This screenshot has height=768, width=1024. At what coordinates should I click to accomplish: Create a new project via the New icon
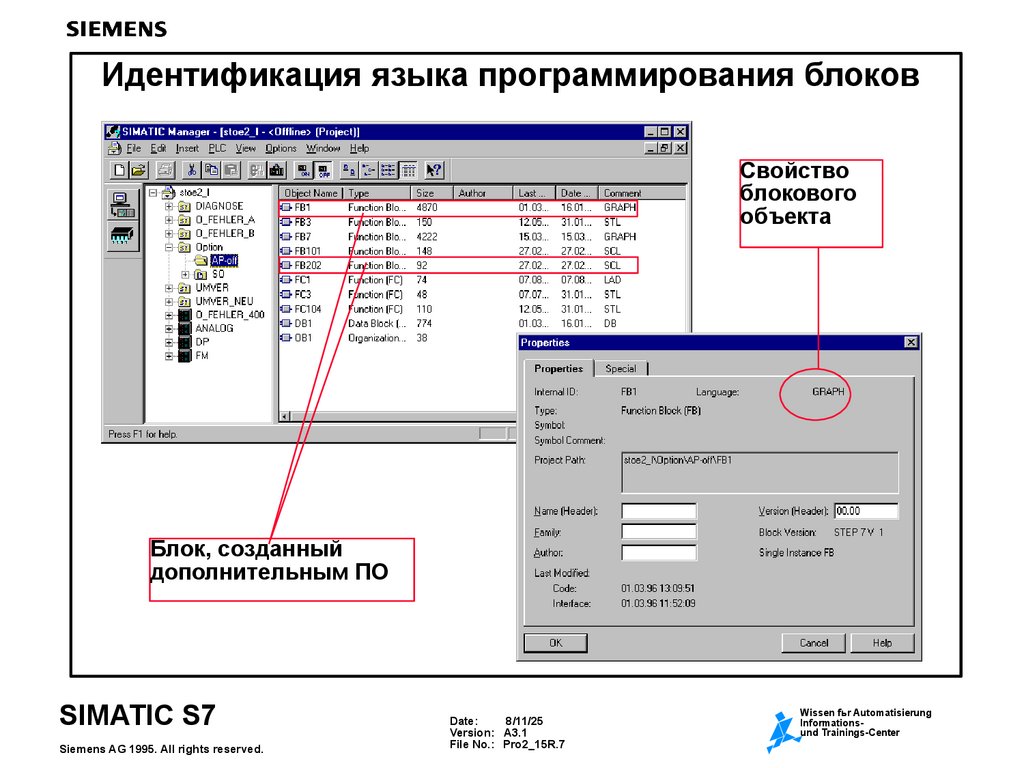(119, 170)
